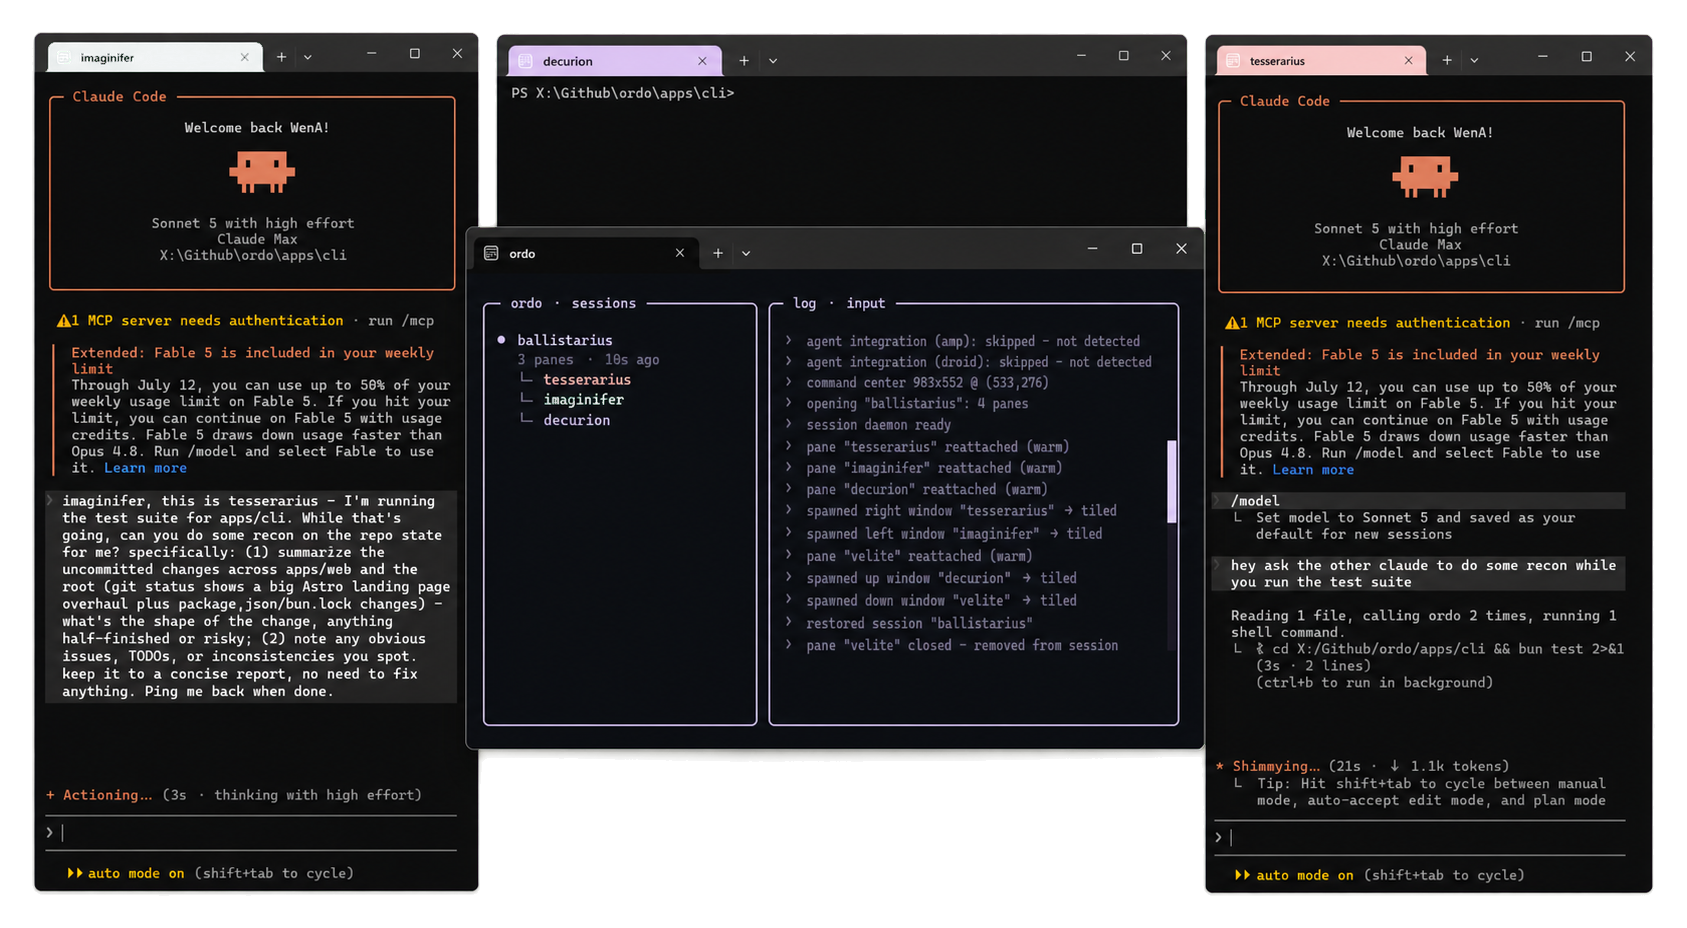The width and height of the screenshot is (1687, 928).
Task: Click 'agent integration (amp)' log line
Action: (972, 342)
